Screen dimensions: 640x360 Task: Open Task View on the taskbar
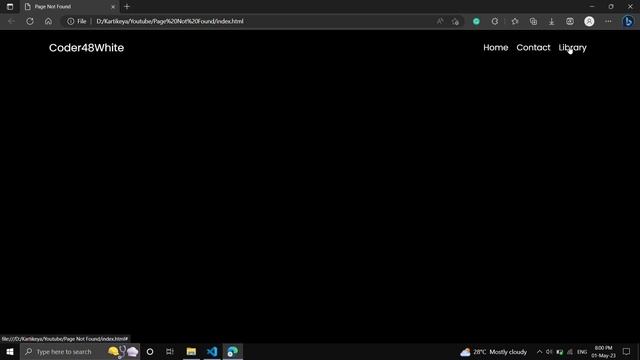tap(170, 351)
